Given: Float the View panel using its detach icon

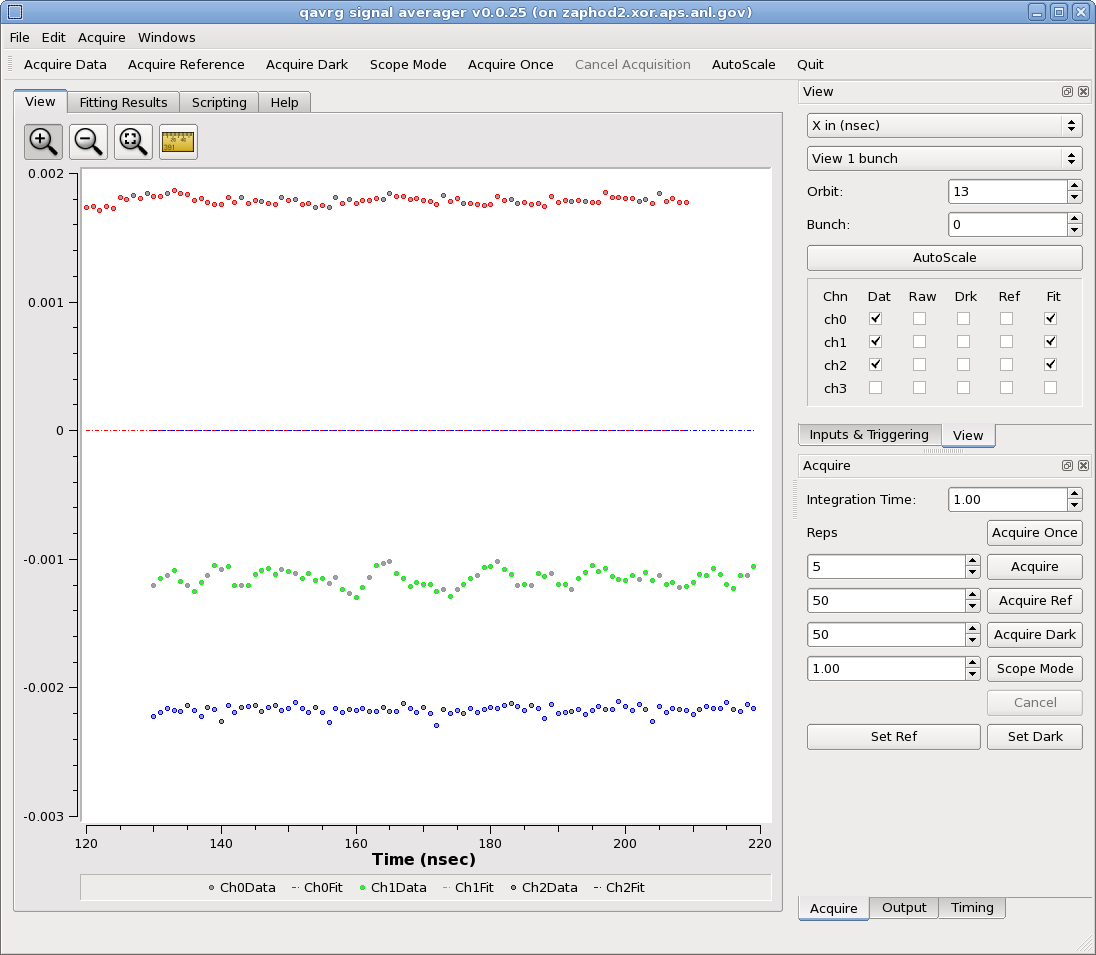Looking at the screenshot, I should tap(1067, 91).
